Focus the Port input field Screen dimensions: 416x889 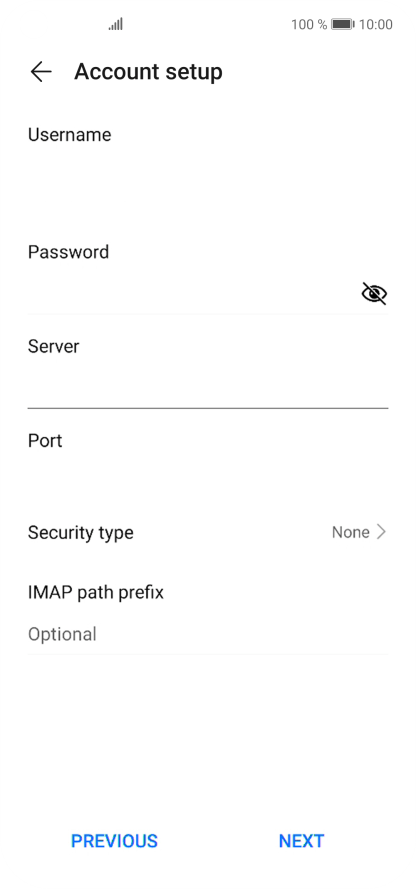pos(208,482)
